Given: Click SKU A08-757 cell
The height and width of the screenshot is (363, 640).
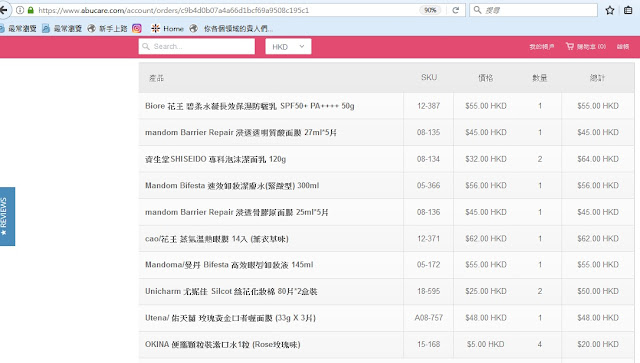Looking at the screenshot, I should coord(429,318).
